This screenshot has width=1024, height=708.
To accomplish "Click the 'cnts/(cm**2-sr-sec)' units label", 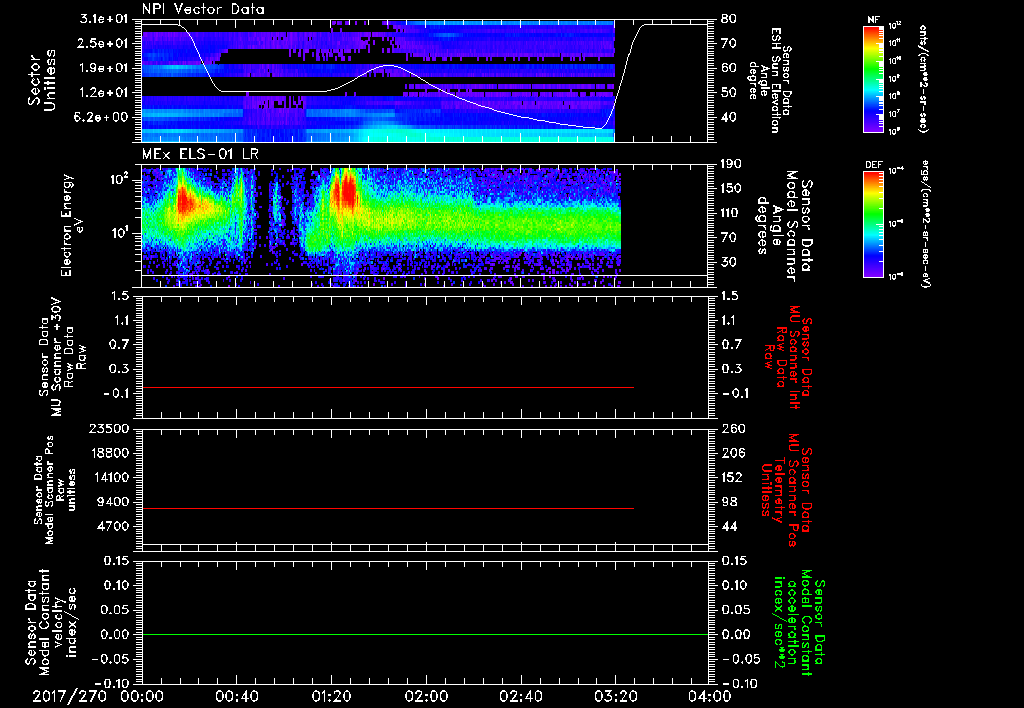I will click(923, 79).
